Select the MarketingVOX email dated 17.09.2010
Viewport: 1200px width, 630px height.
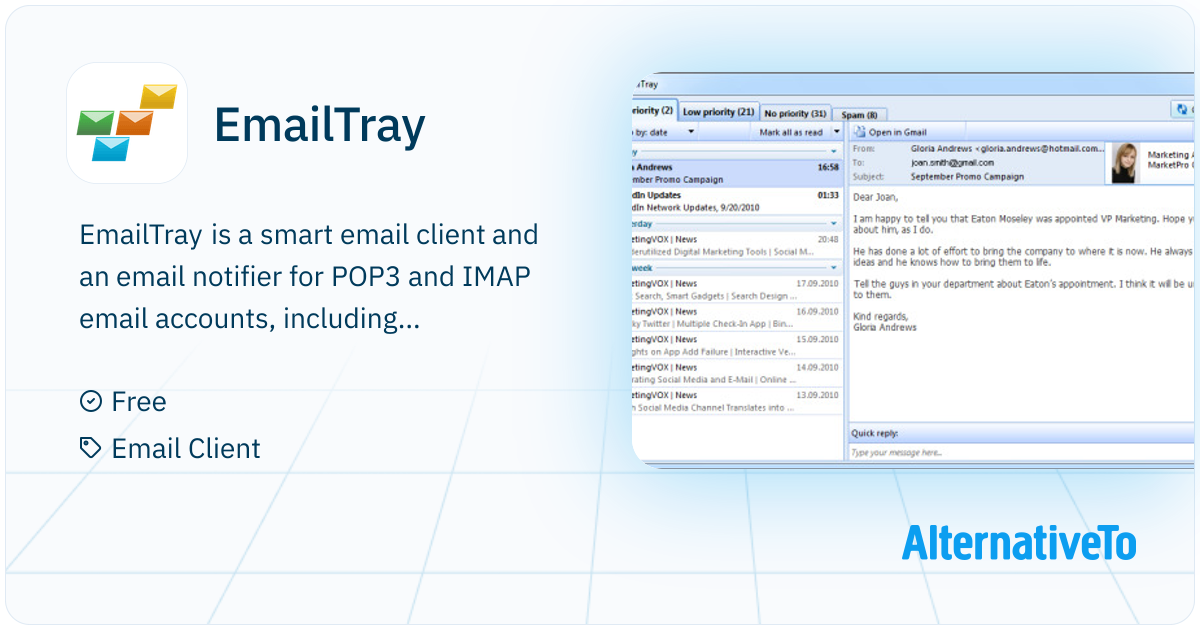tap(738, 289)
